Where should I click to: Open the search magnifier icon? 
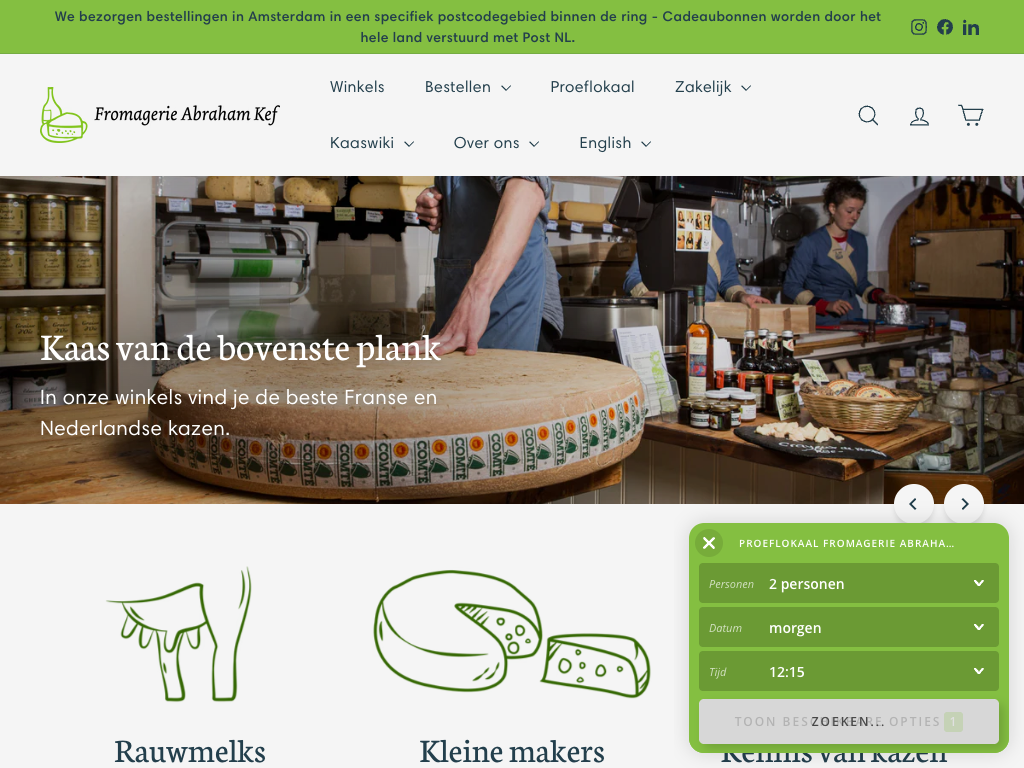tap(868, 116)
